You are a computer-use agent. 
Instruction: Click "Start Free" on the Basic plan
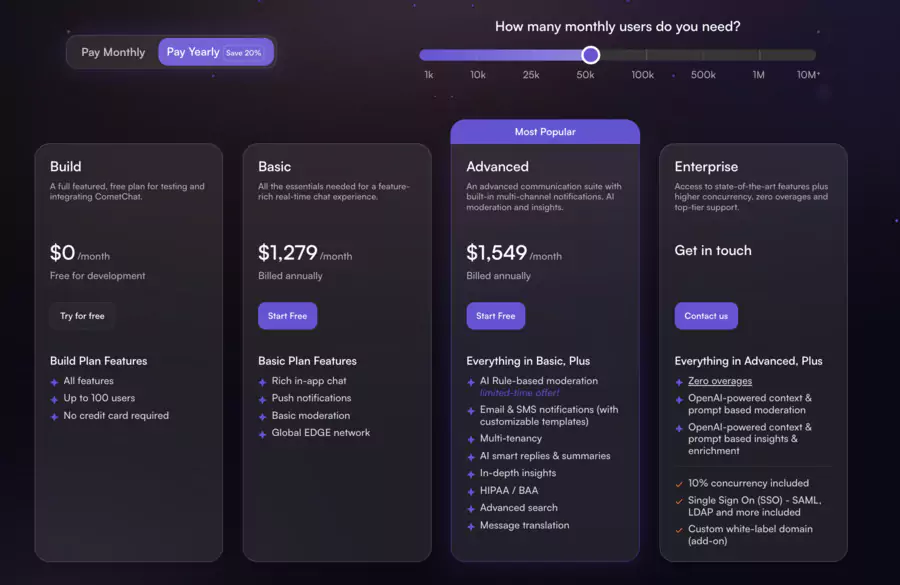[287, 315]
